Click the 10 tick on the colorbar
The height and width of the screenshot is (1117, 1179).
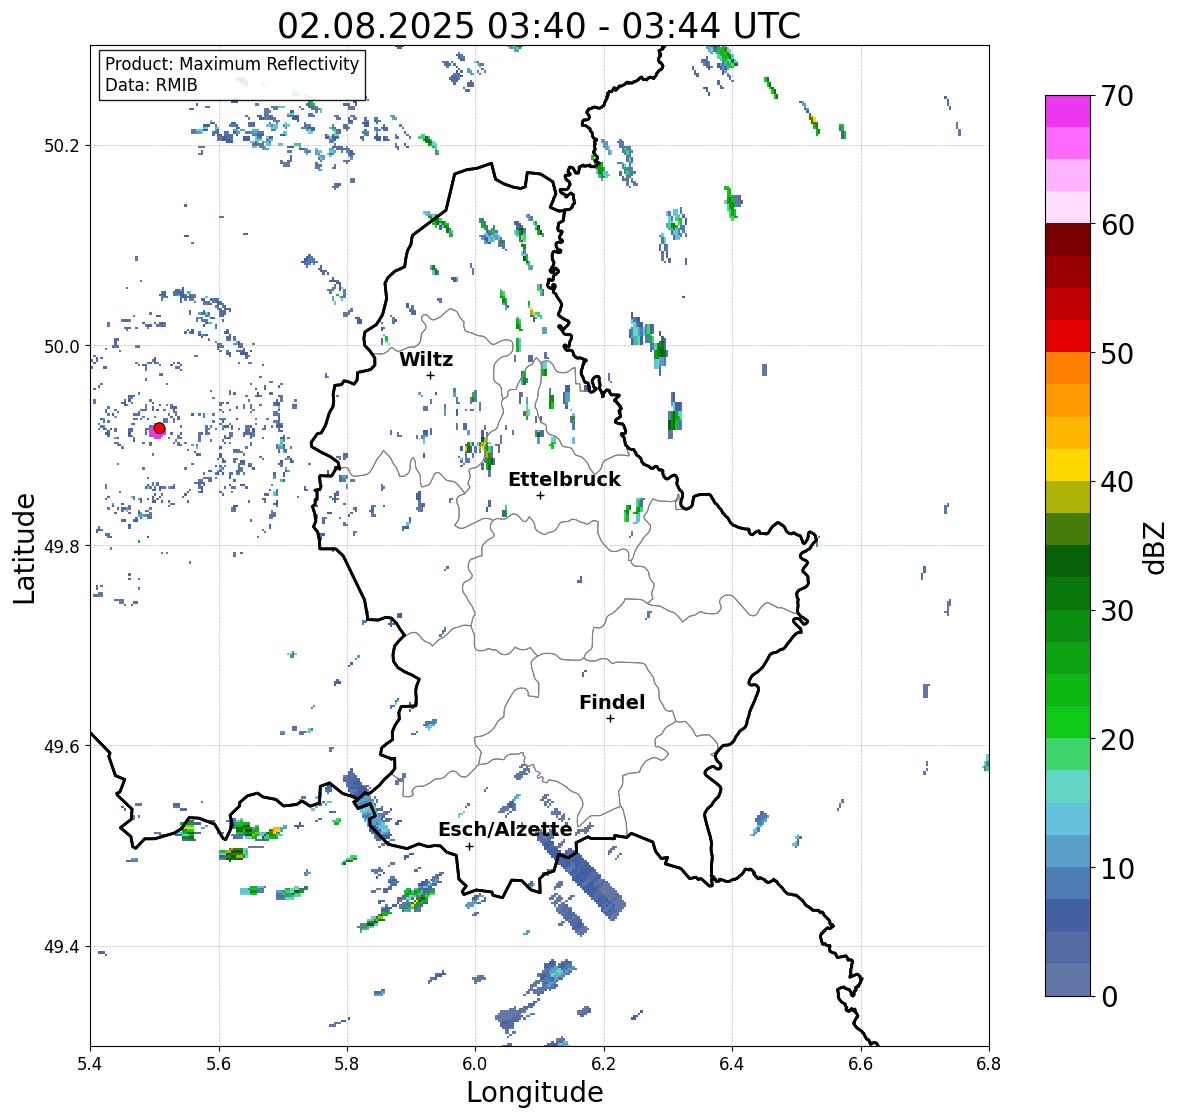click(x=1117, y=868)
